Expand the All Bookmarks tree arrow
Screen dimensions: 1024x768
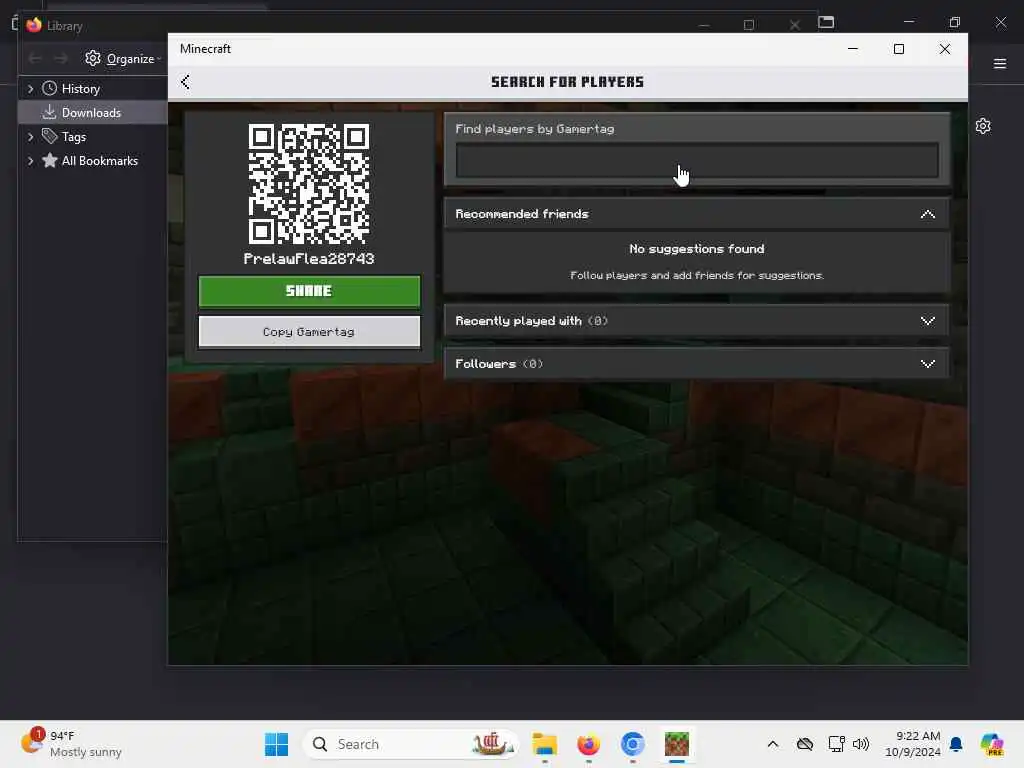[30, 161]
